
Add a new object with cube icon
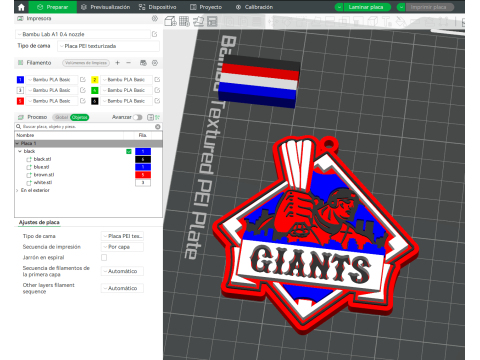170,22
